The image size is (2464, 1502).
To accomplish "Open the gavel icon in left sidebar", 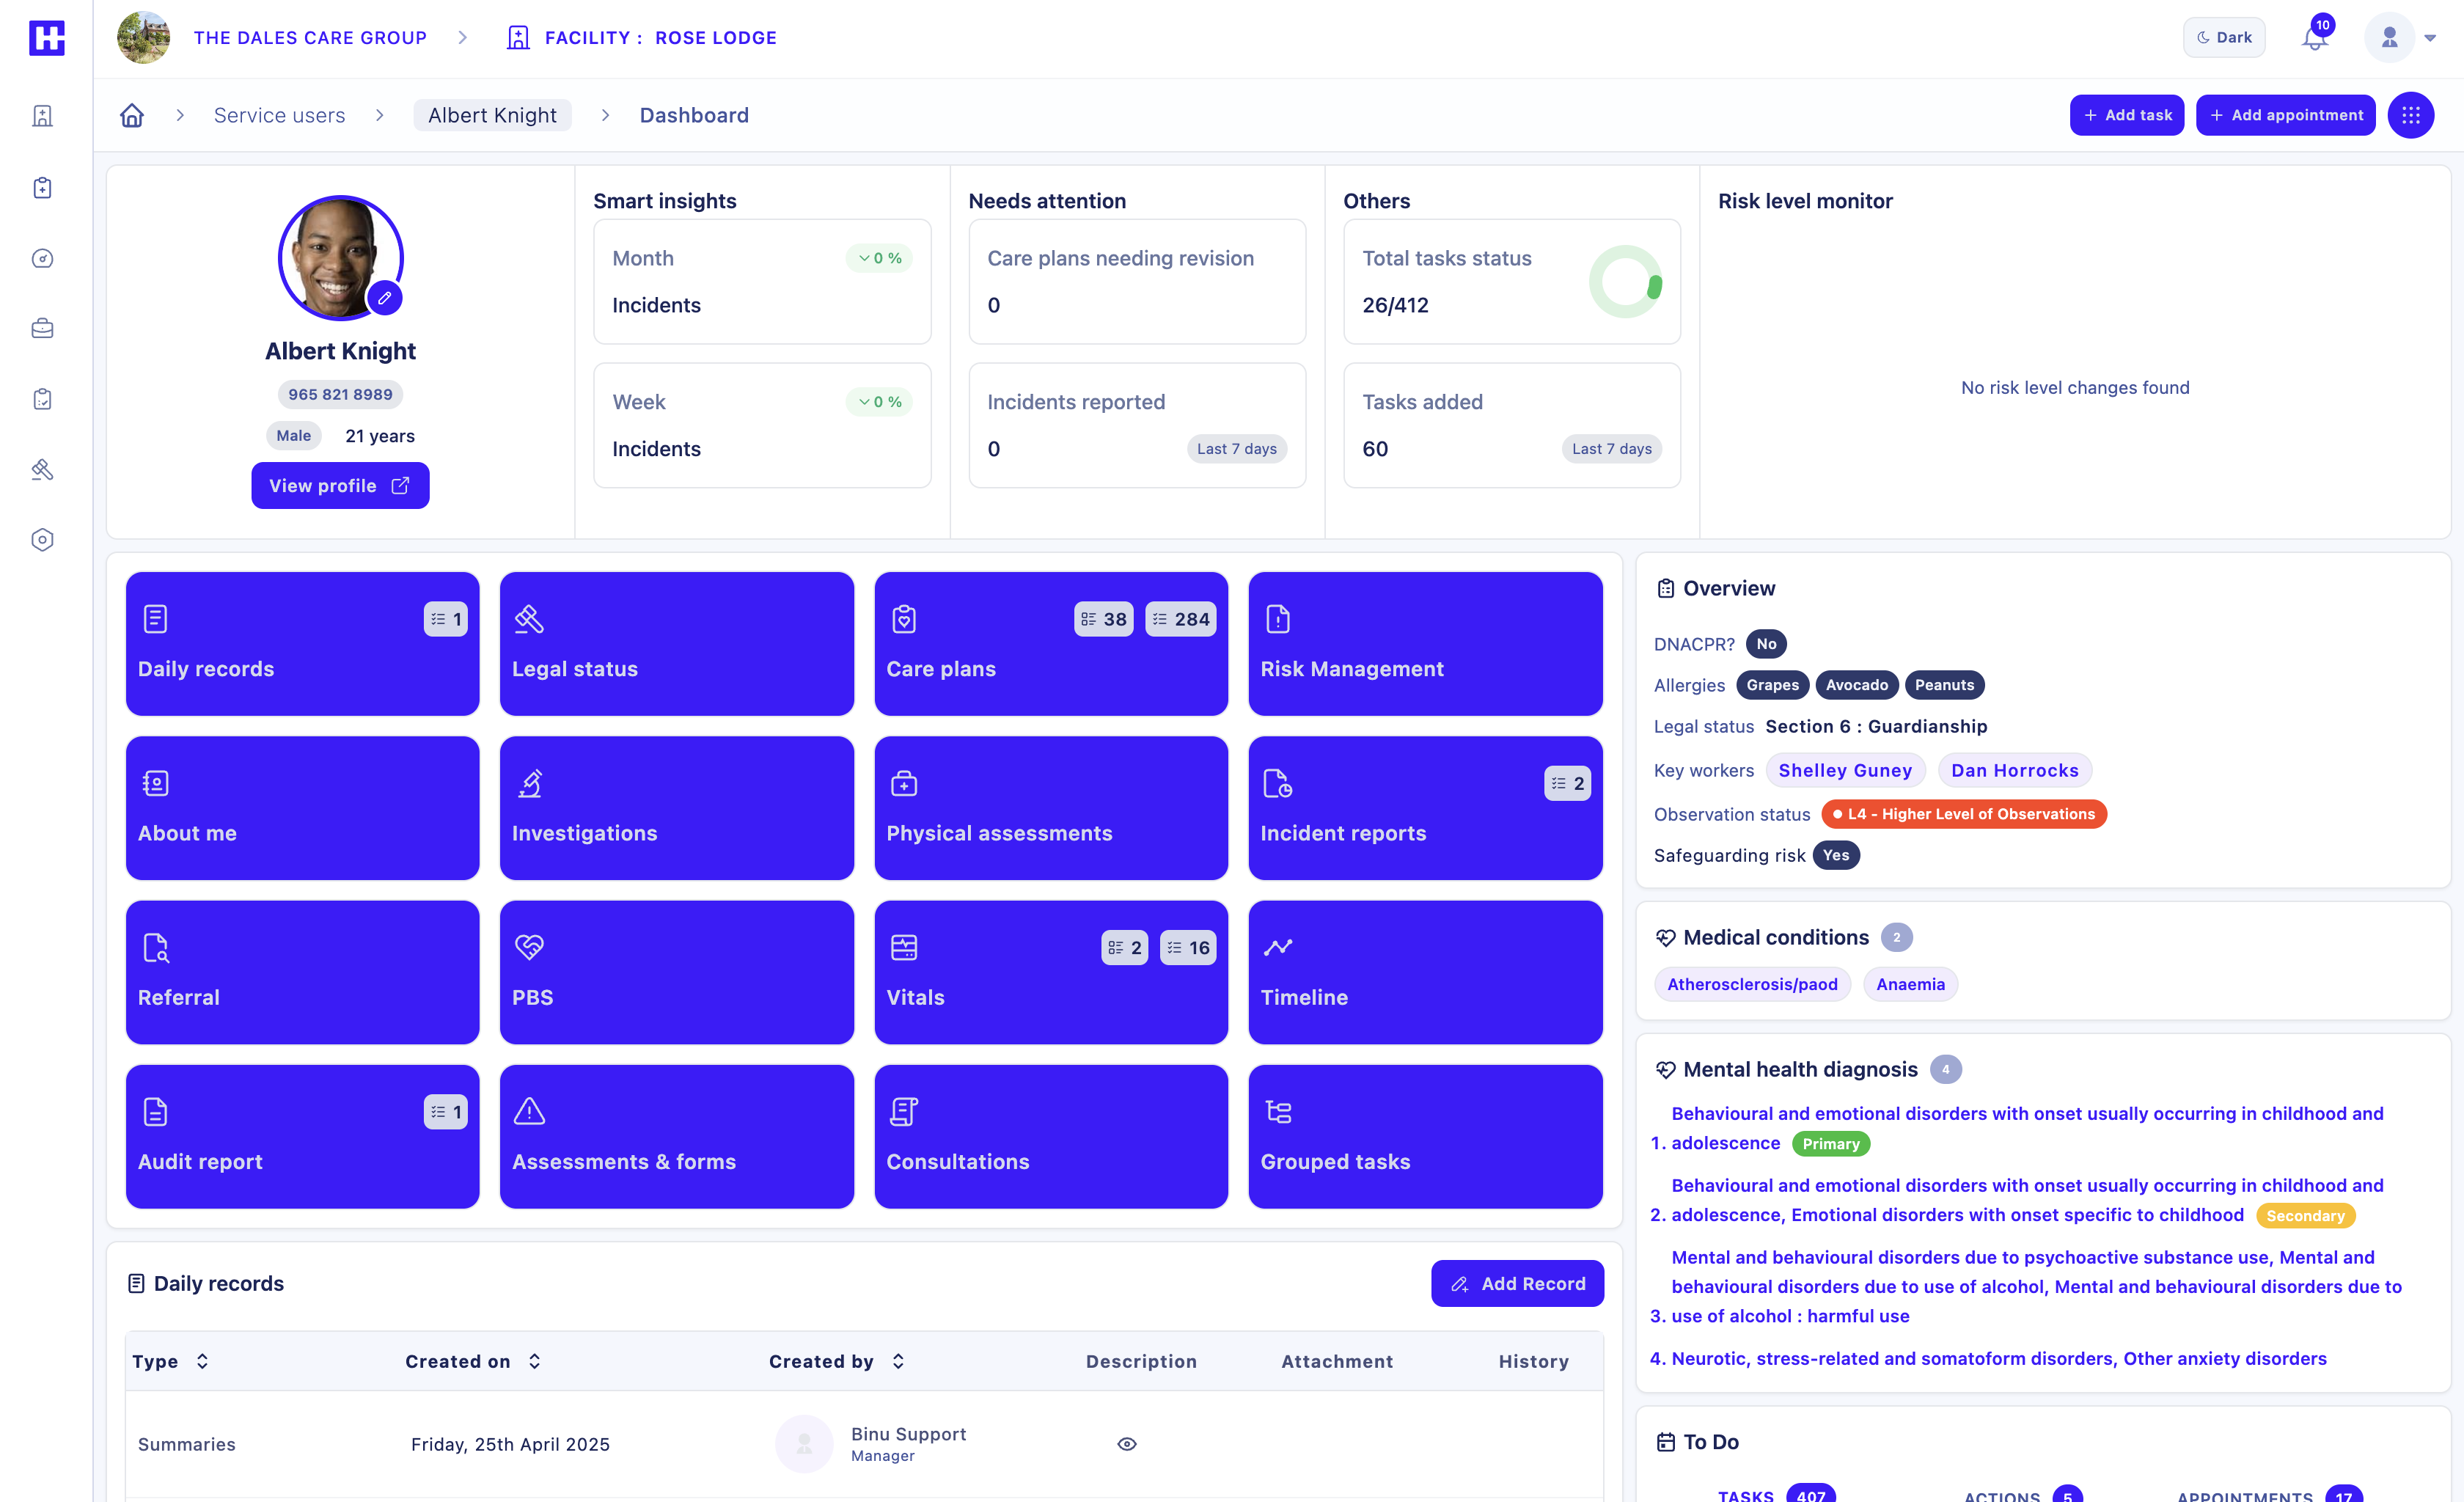I will click(42, 469).
